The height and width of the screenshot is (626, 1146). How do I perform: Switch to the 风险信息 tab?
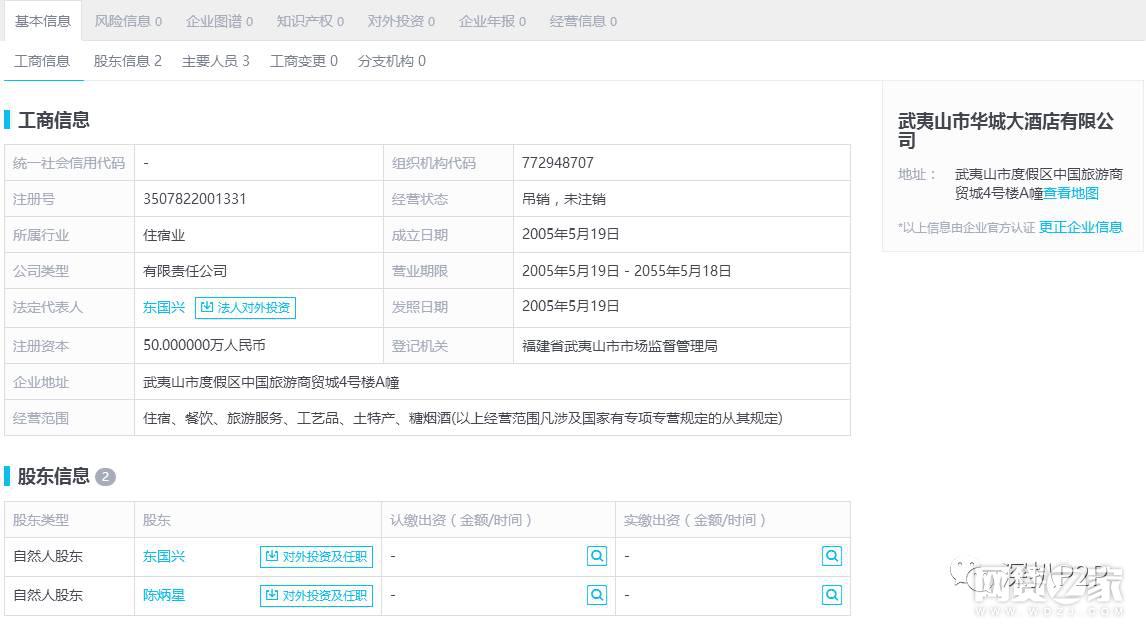tap(128, 21)
